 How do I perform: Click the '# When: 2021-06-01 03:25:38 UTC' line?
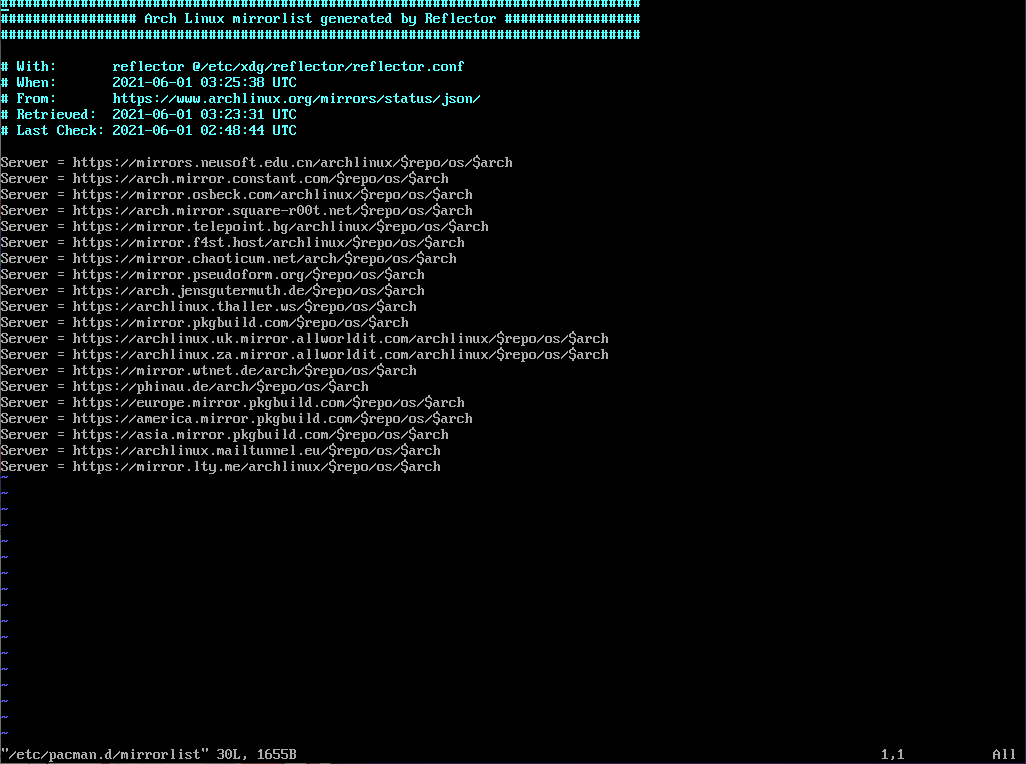coord(149,82)
